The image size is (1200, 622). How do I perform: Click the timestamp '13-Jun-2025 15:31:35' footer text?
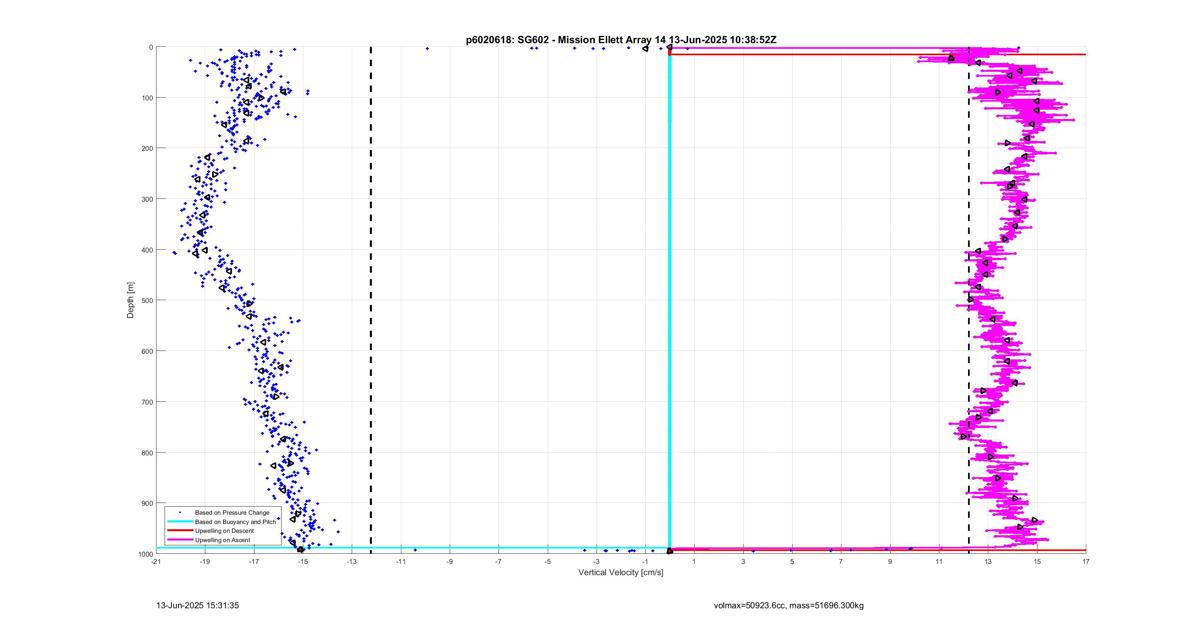click(x=197, y=605)
